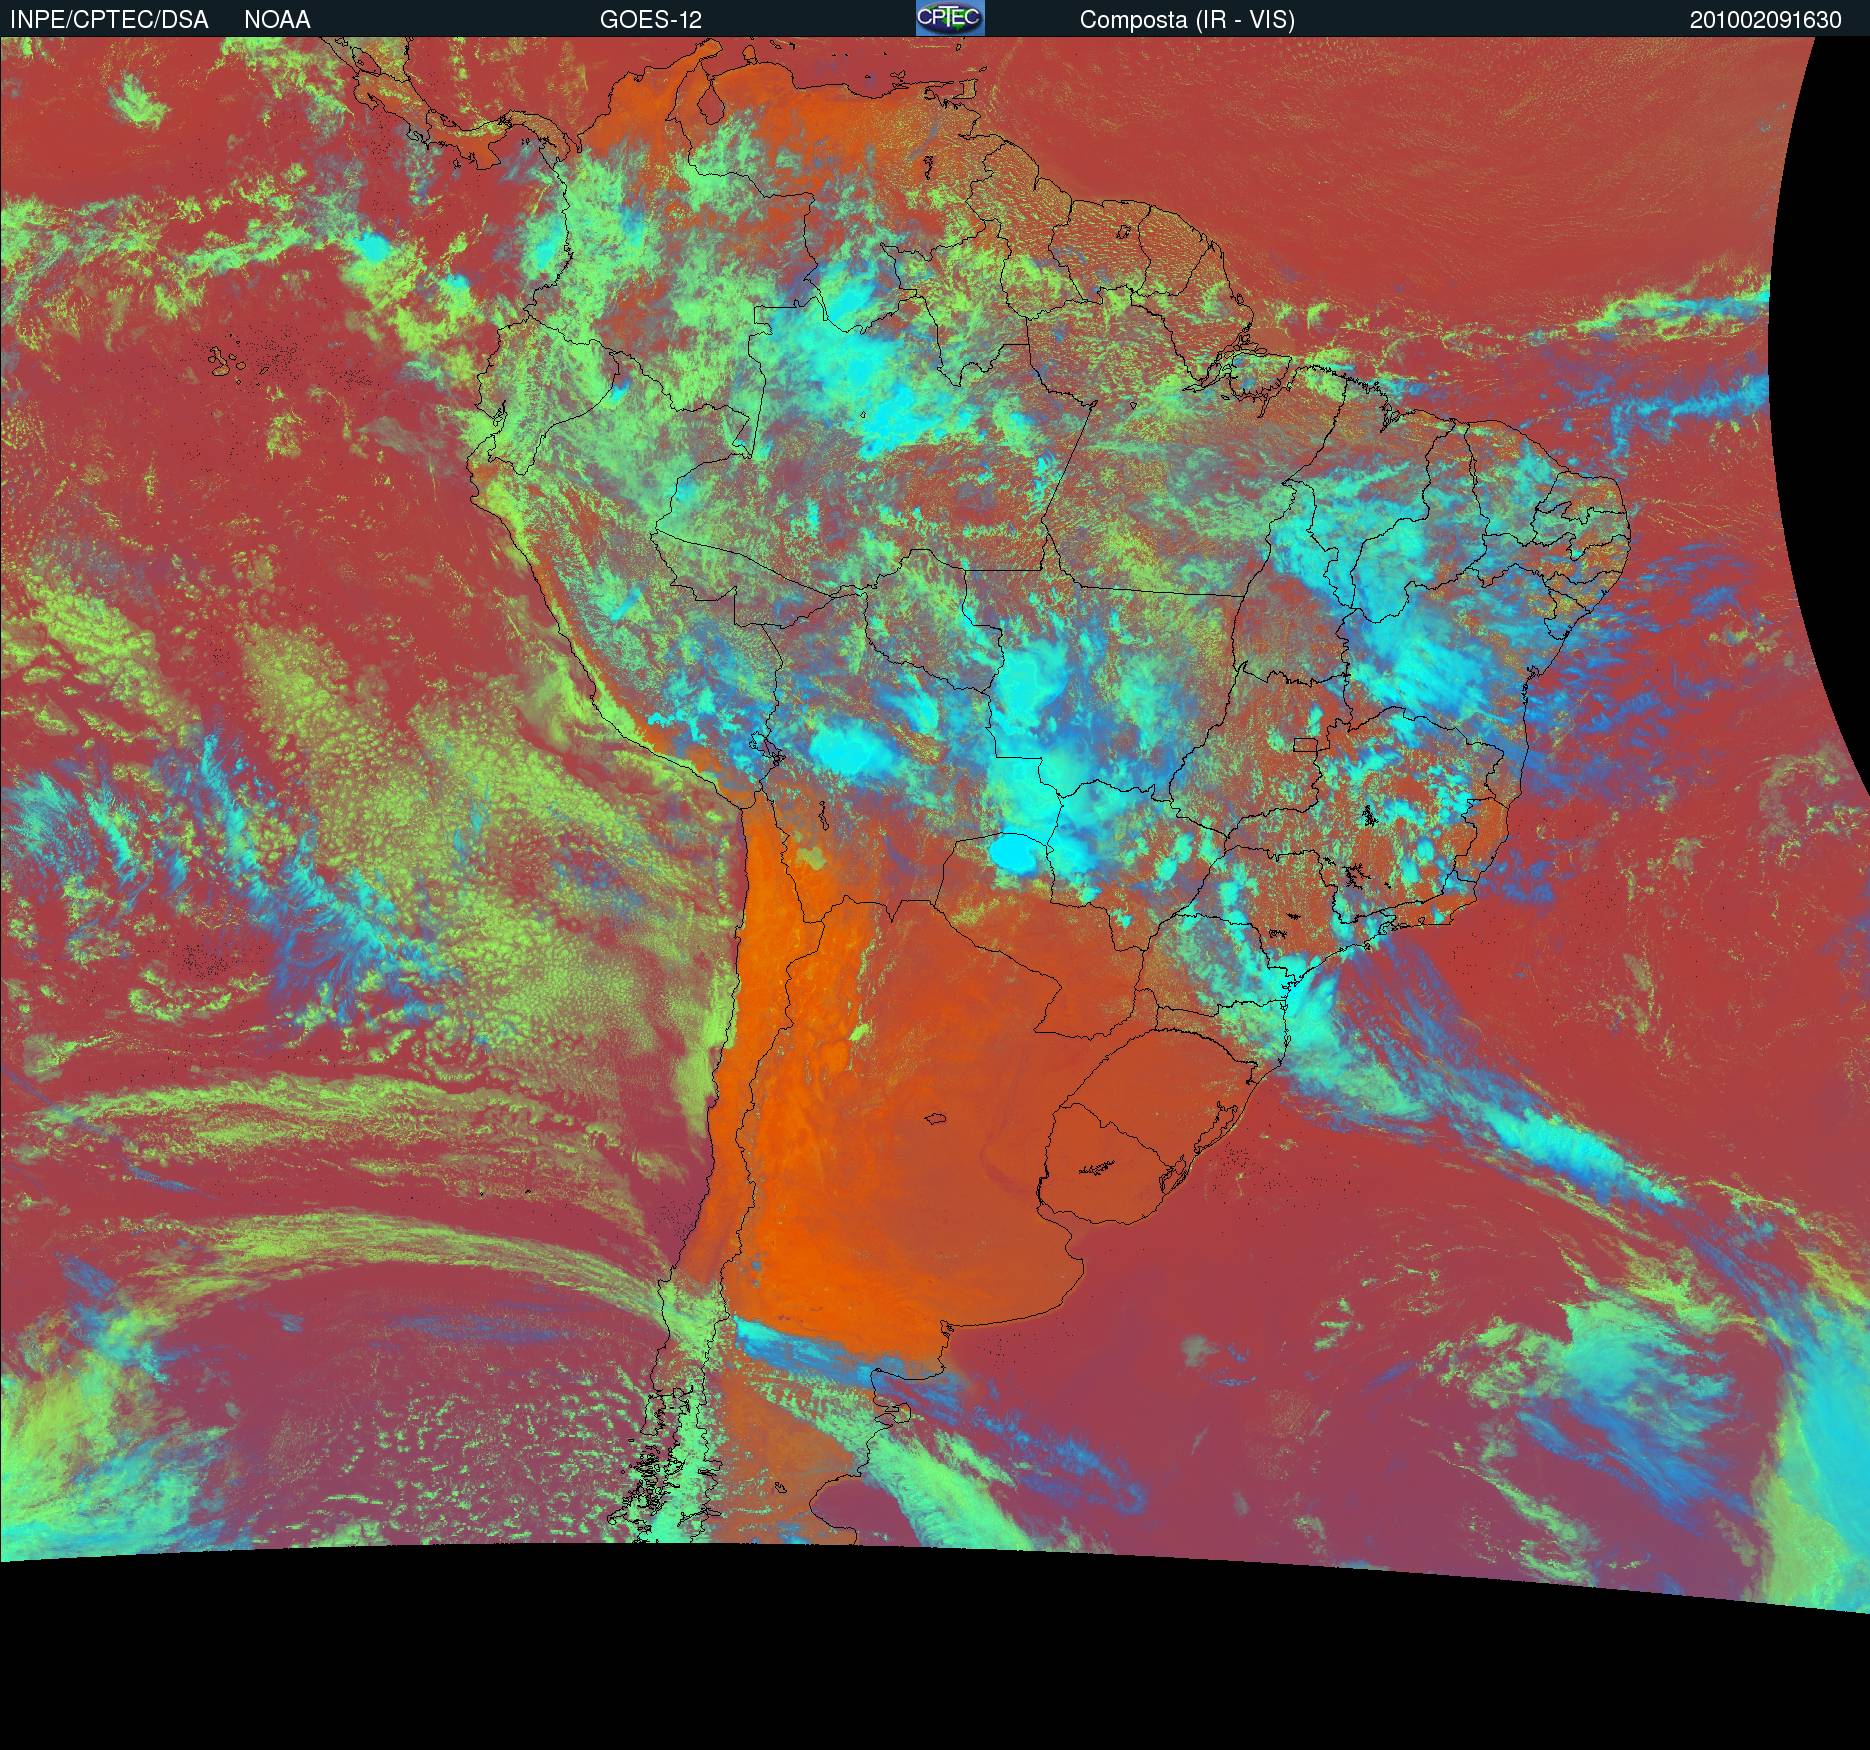Click the Composta (IR - VIS) title
Viewport: 1870px width, 1750px height.
[x=1187, y=20]
